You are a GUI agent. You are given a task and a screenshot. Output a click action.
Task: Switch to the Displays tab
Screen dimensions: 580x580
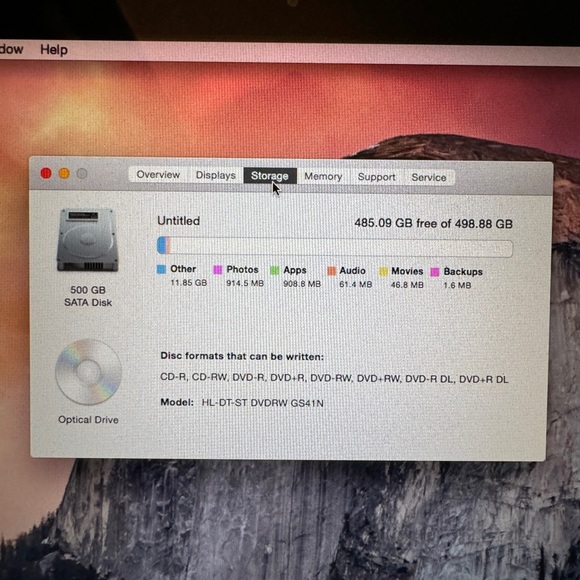pos(216,175)
